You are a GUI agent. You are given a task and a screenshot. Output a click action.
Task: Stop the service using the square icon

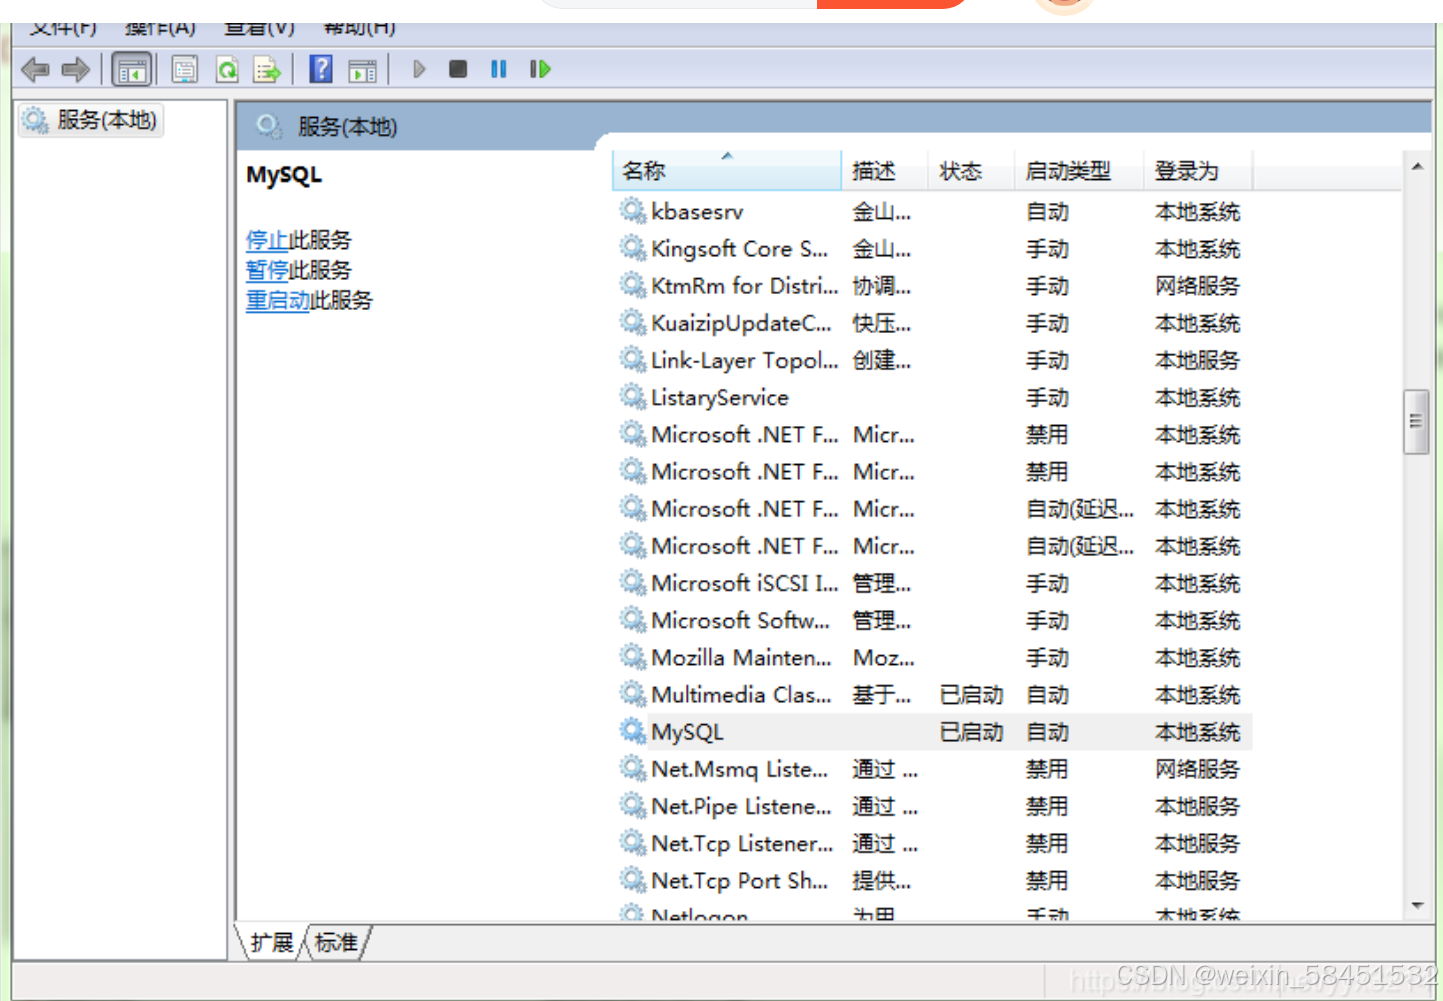(x=457, y=69)
